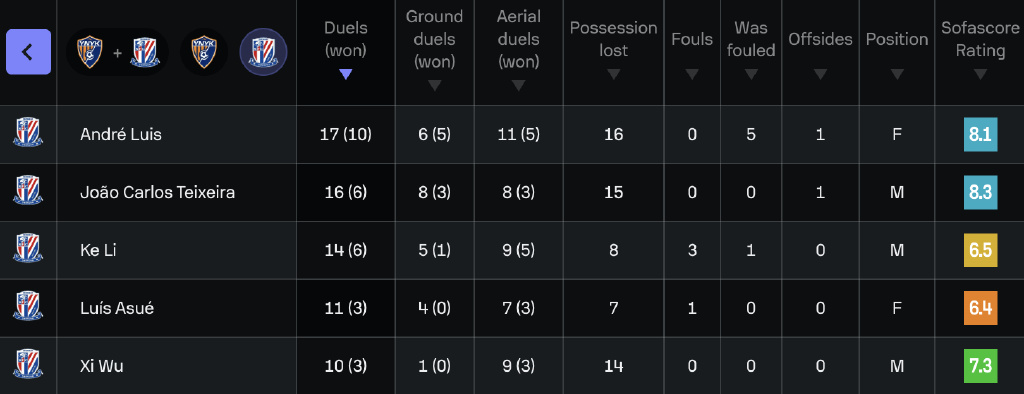Open the team crest beside Luís Asué
Viewport: 1024px width, 394px height.
28,308
